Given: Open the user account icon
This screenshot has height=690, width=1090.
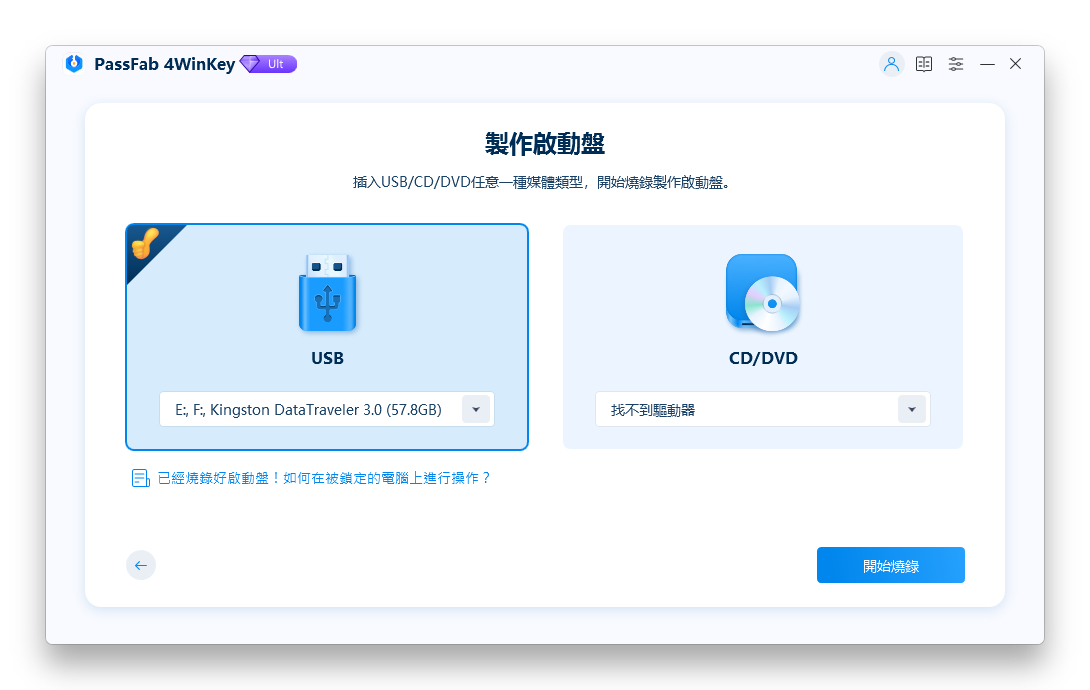Looking at the screenshot, I should (891, 64).
